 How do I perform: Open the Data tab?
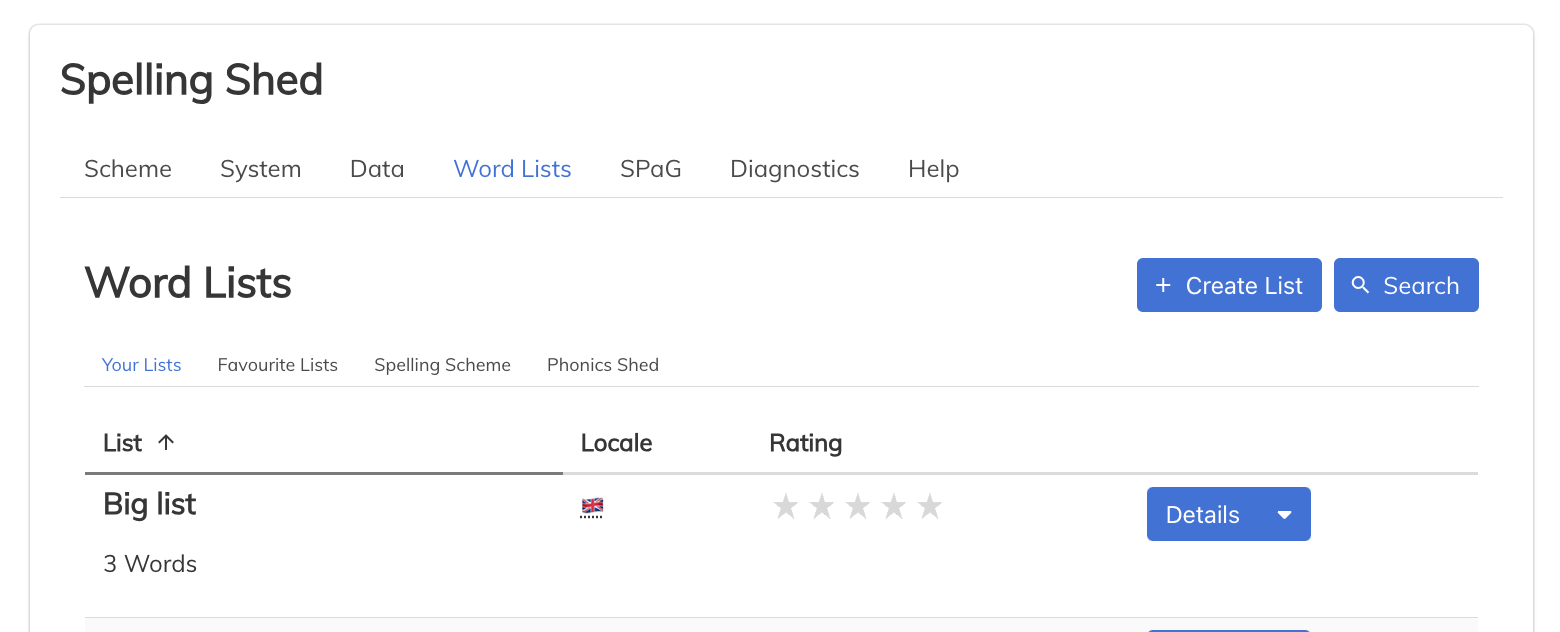pyautogui.click(x=377, y=169)
